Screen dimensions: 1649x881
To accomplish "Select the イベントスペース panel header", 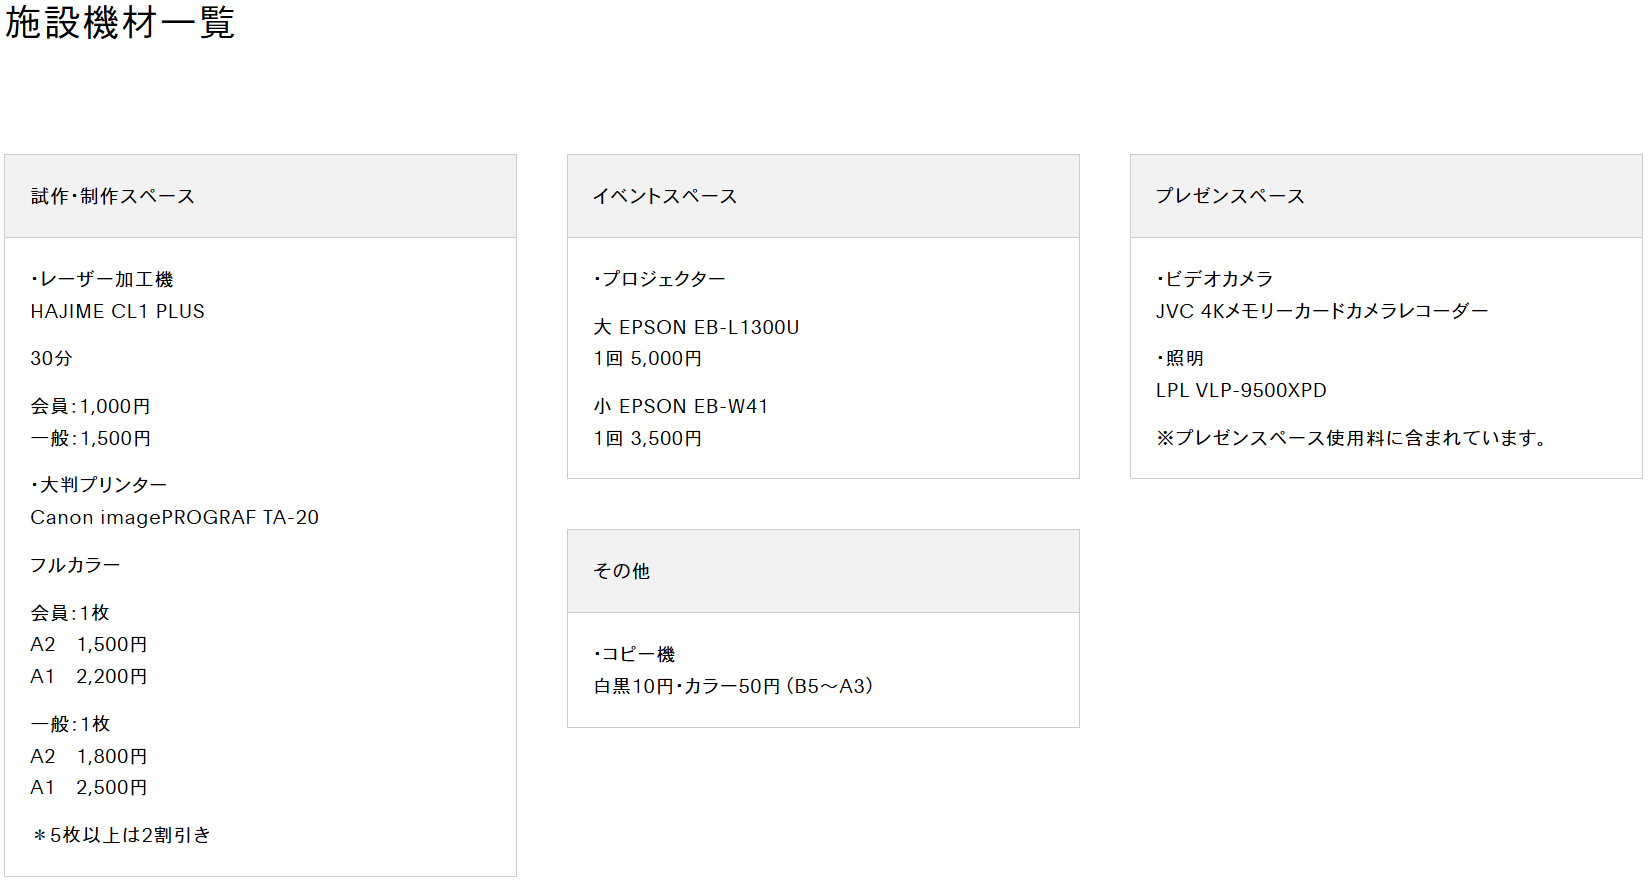I will [823, 196].
